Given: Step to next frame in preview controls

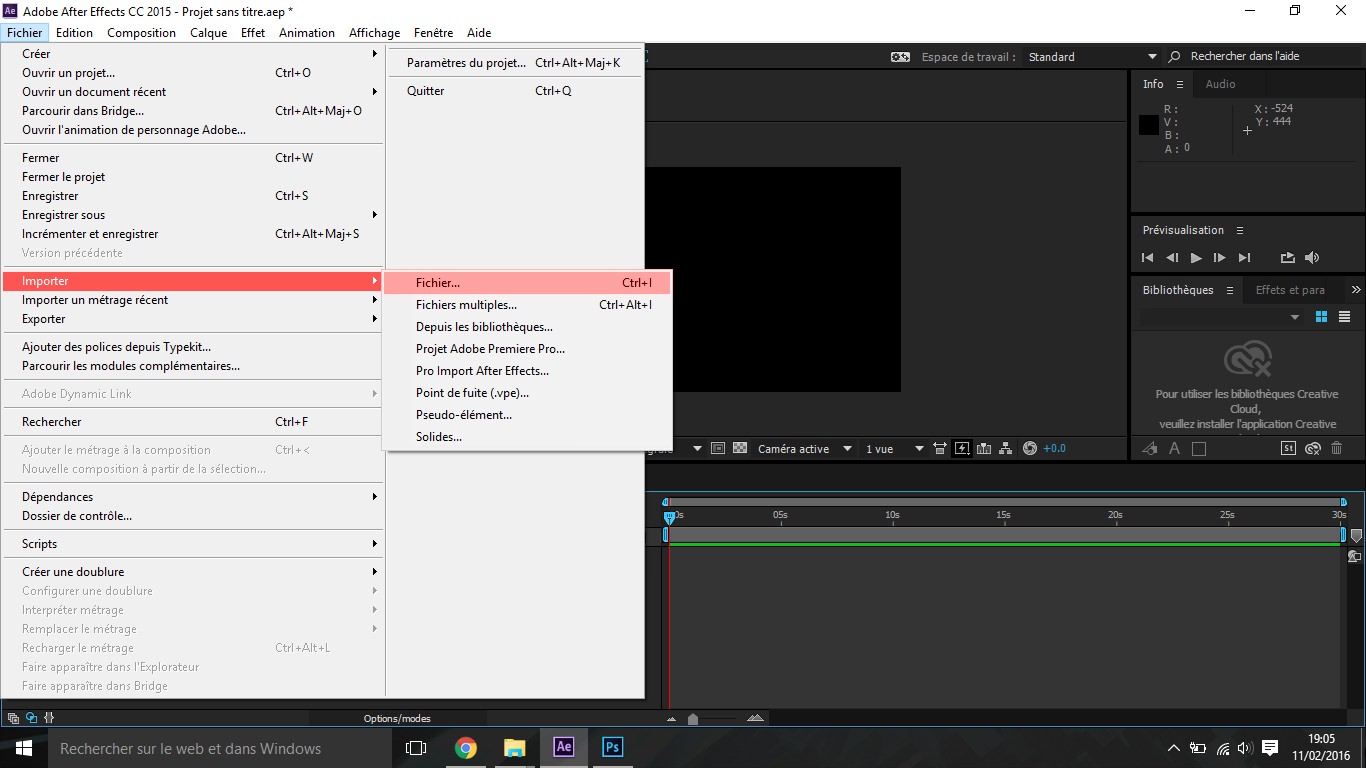Looking at the screenshot, I should click(x=1219, y=258).
